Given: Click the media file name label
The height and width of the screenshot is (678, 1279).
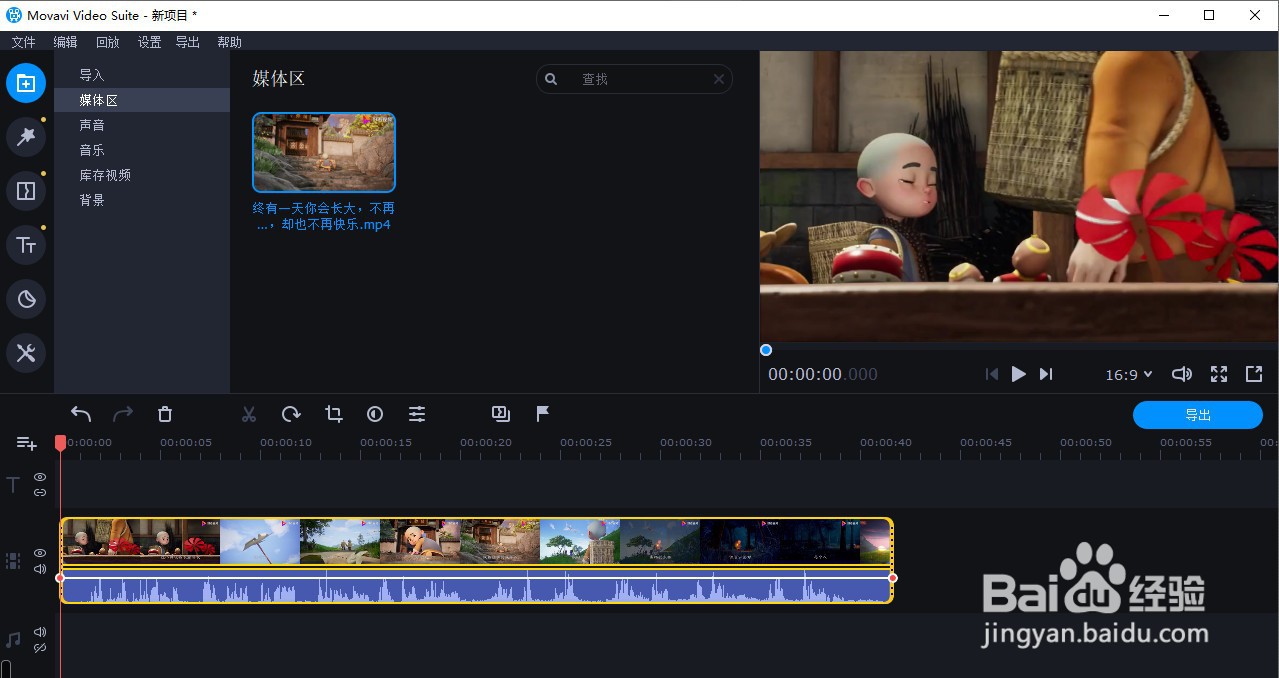Looking at the screenshot, I should (x=324, y=216).
